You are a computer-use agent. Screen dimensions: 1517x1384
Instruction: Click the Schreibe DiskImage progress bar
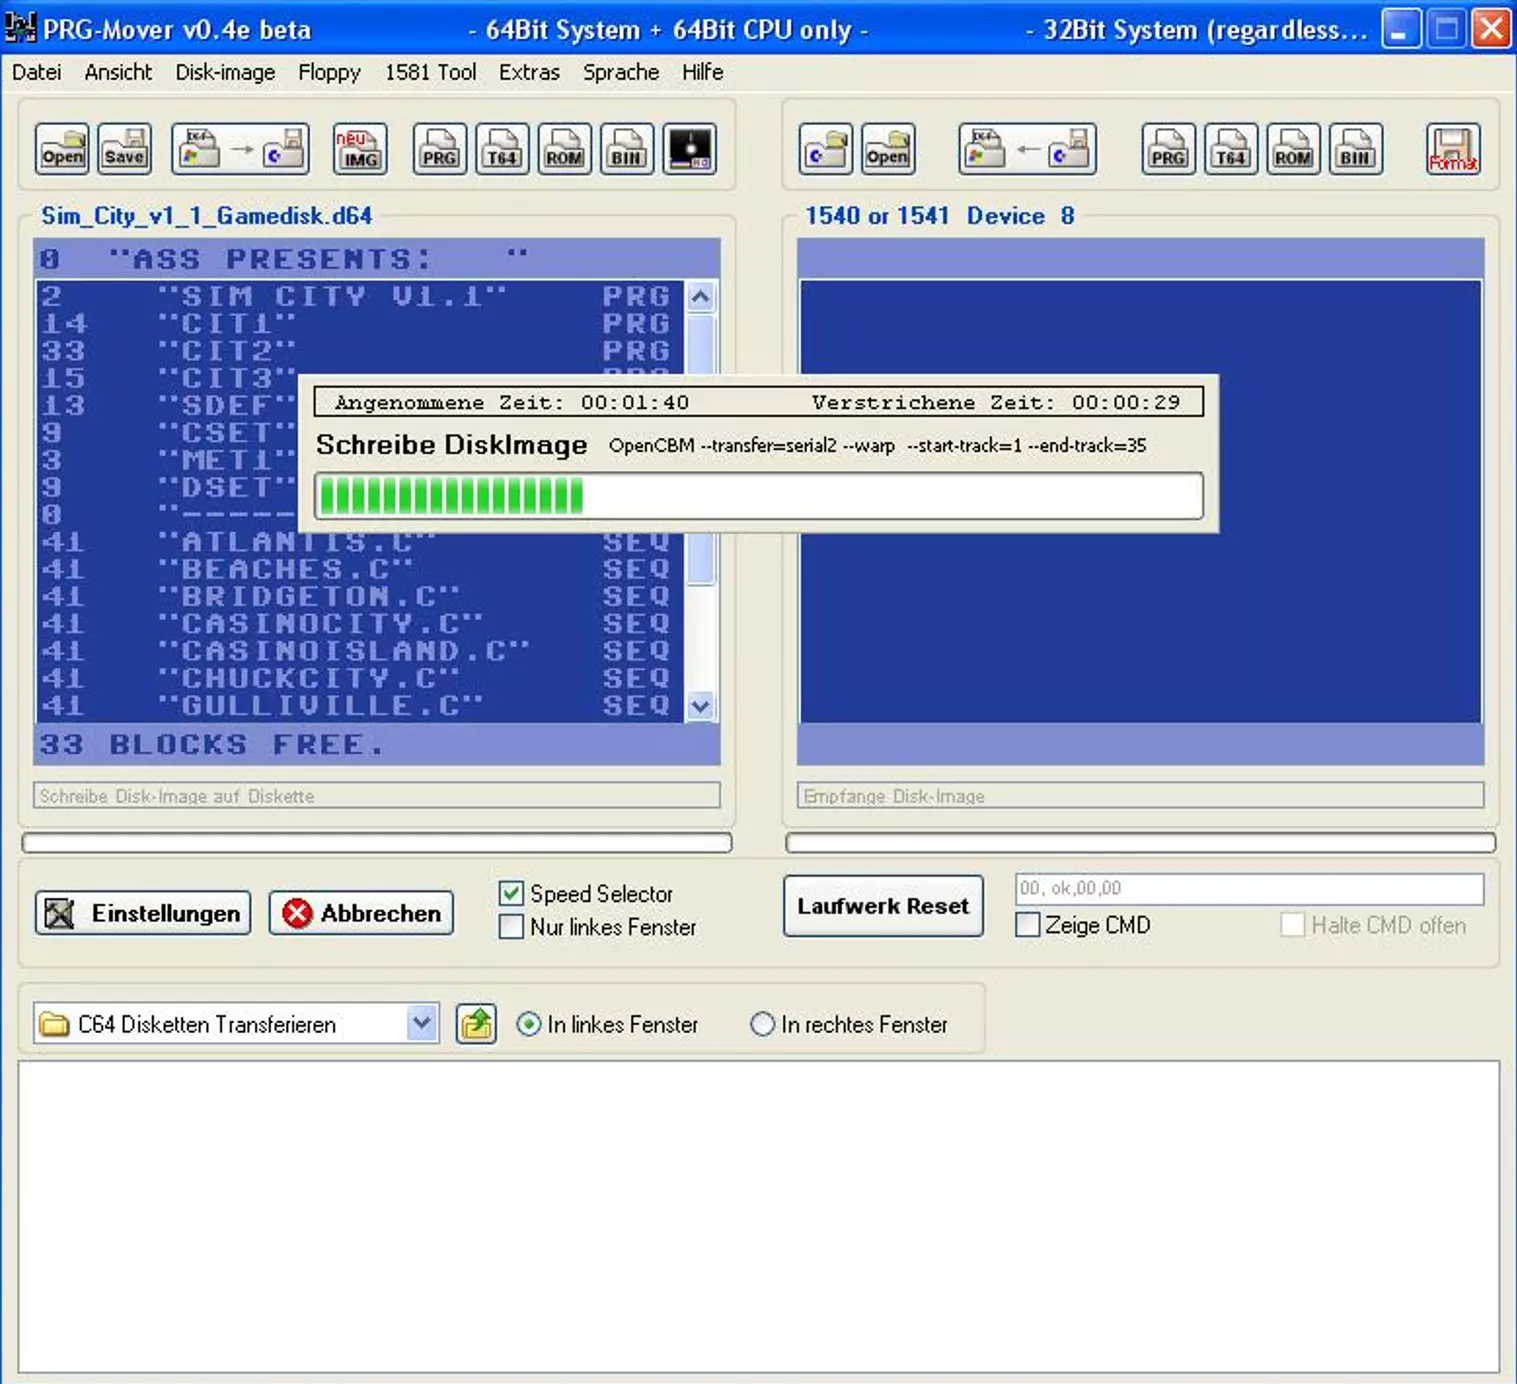click(759, 496)
